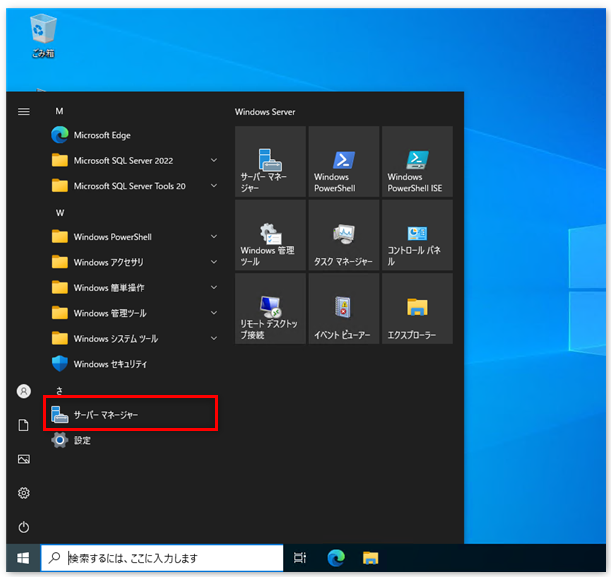The width and height of the screenshot is (611, 577).
Task: Expand the Microsoft SQL Server 2022 folder chevron
Action: [214, 160]
